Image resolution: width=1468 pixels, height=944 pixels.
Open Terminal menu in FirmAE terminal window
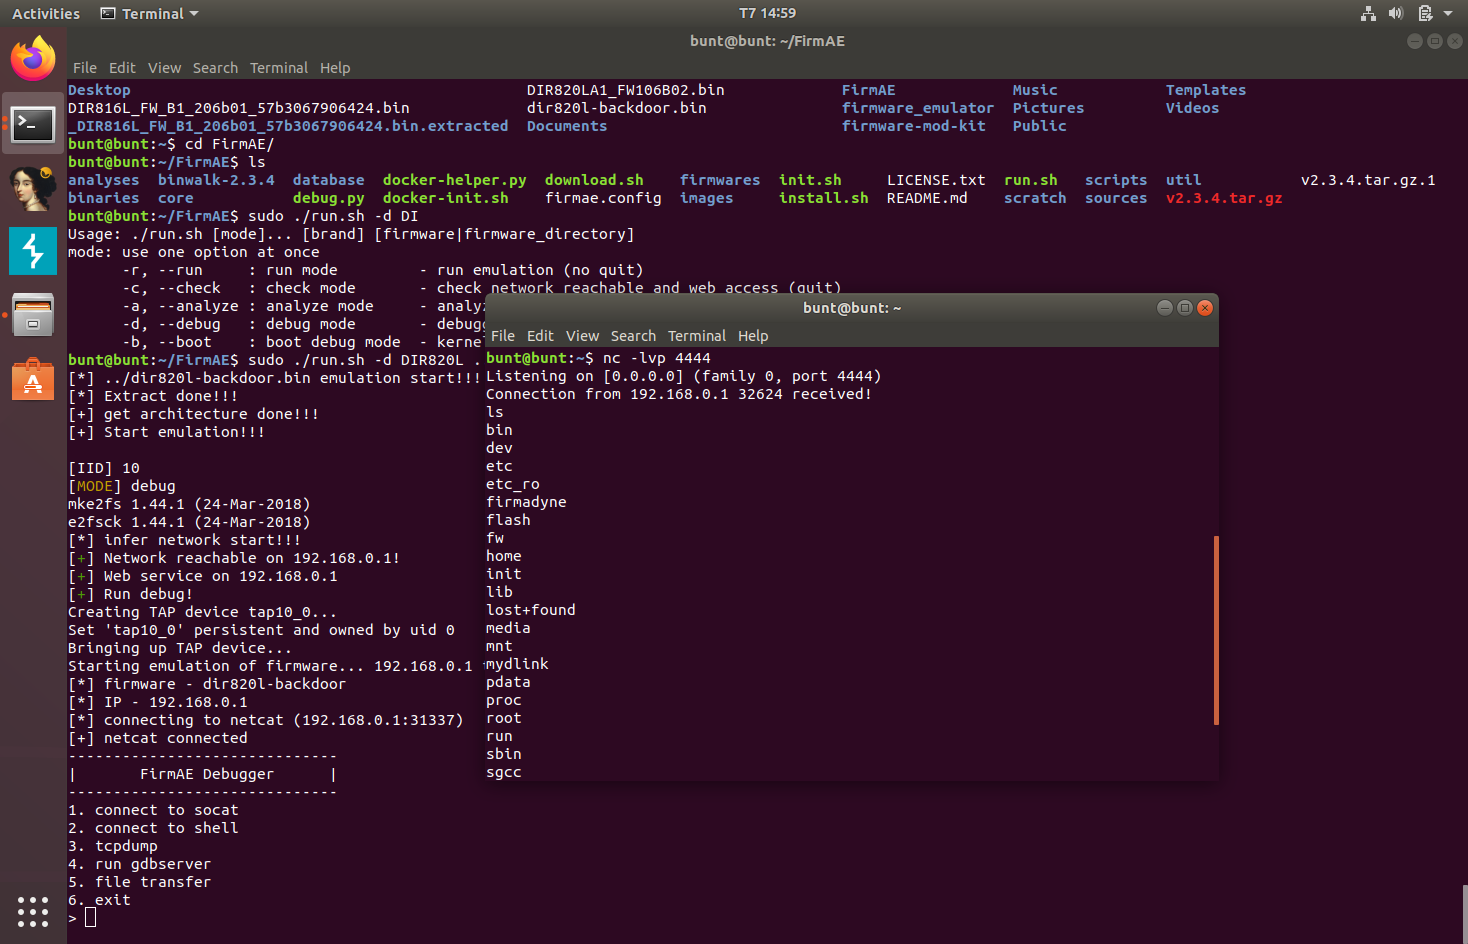pyautogui.click(x=279, y=68)
